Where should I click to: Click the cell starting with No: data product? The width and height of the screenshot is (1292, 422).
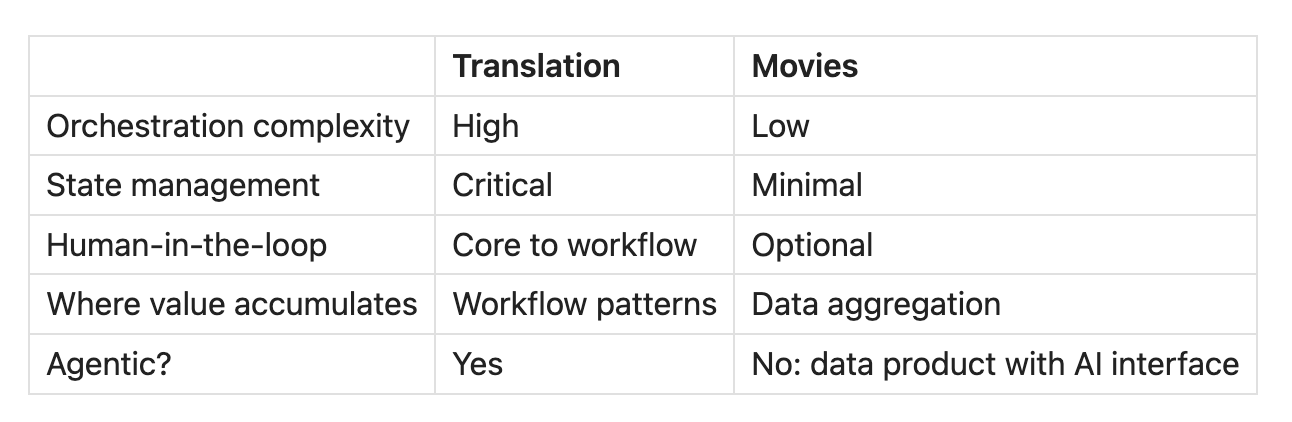pos(995,363)
